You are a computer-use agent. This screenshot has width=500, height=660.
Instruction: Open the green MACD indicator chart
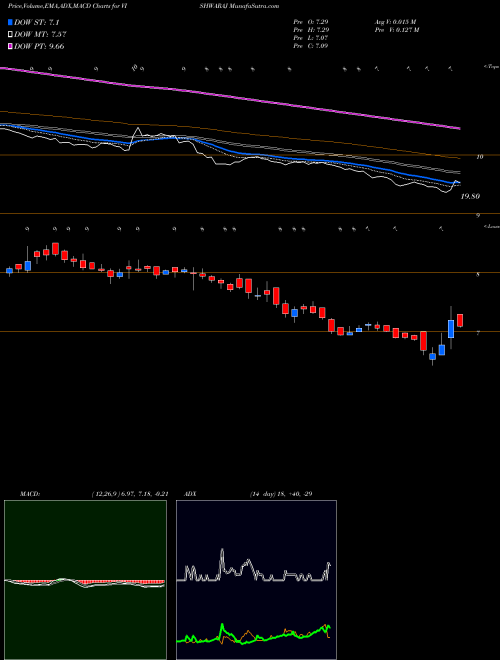pyautogui.click(x=85, y=580)
